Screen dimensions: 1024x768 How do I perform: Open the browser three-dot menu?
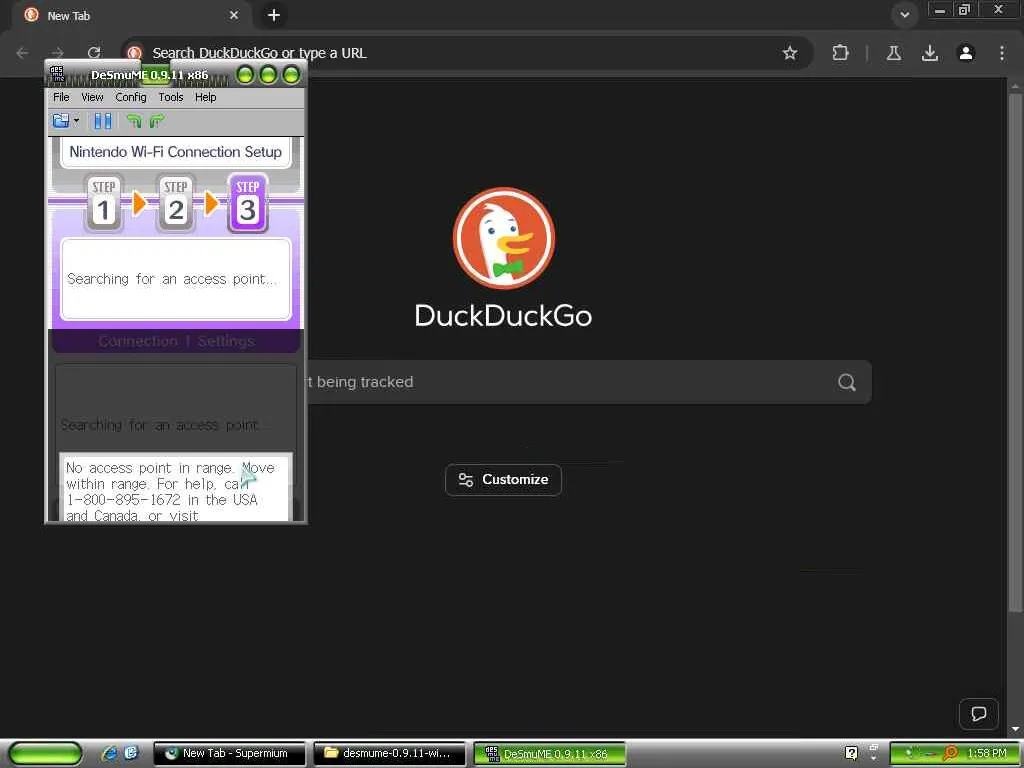[x=1002, y=53]
